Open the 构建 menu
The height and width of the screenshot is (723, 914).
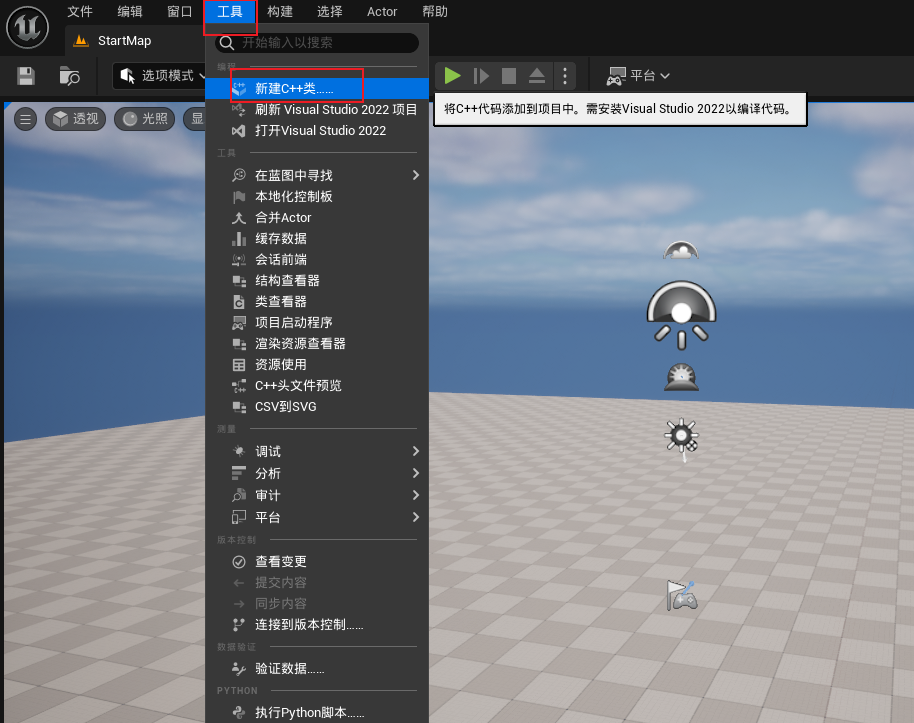pos(281,11)
